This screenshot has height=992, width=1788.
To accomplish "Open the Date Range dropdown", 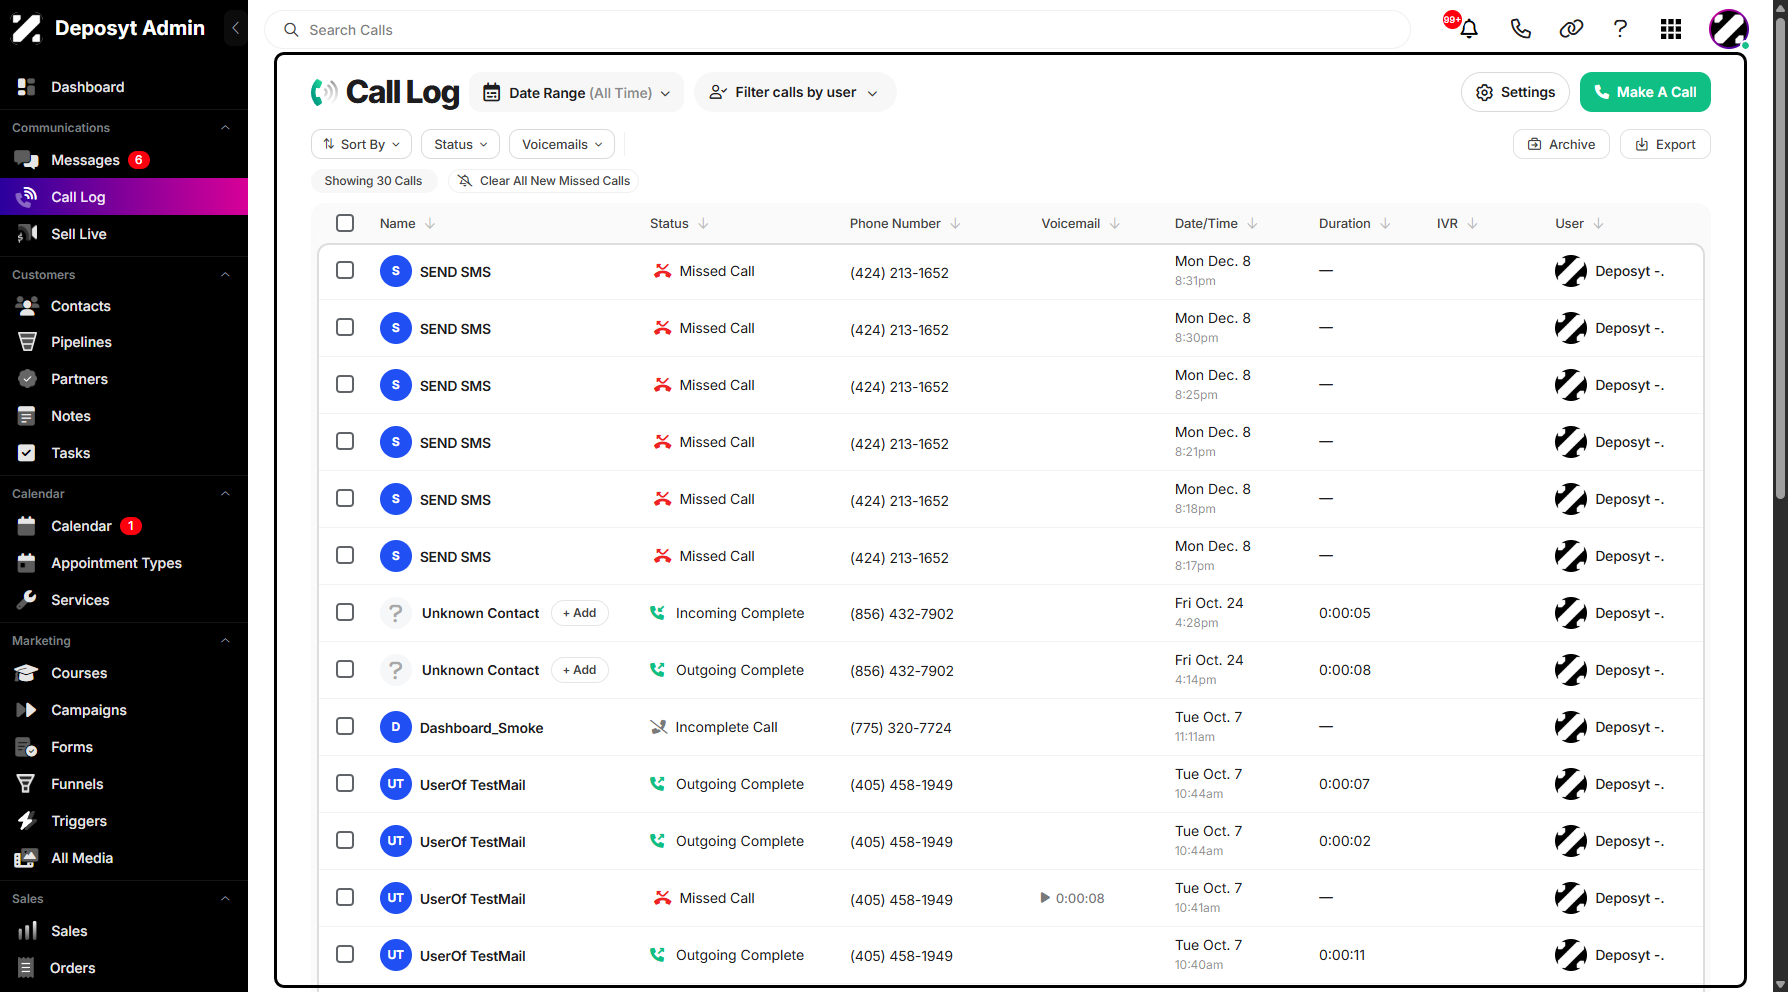I will (577, 93).
